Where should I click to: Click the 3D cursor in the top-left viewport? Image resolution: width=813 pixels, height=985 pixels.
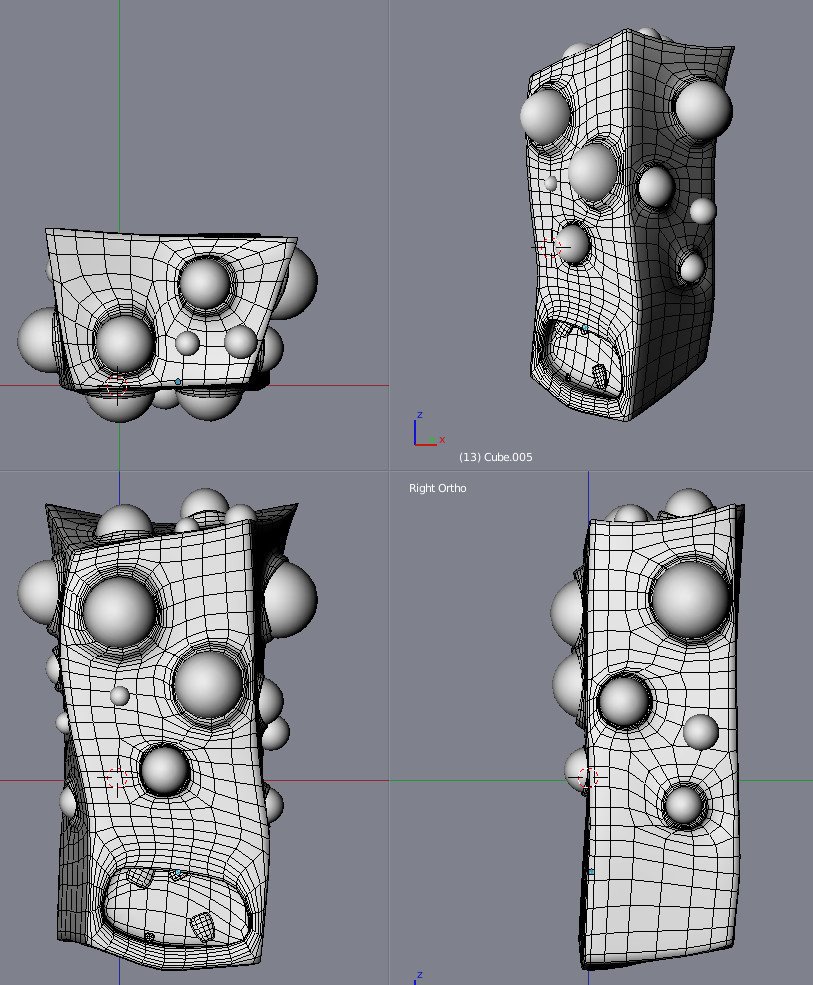click(119, 383)
